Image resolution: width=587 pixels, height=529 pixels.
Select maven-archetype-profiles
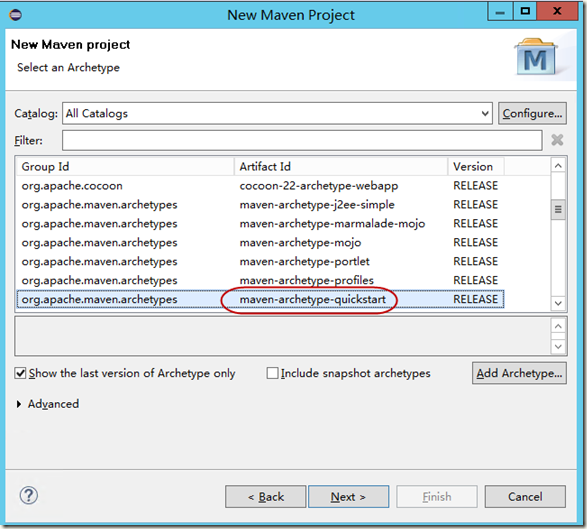[x=260, y=280]
